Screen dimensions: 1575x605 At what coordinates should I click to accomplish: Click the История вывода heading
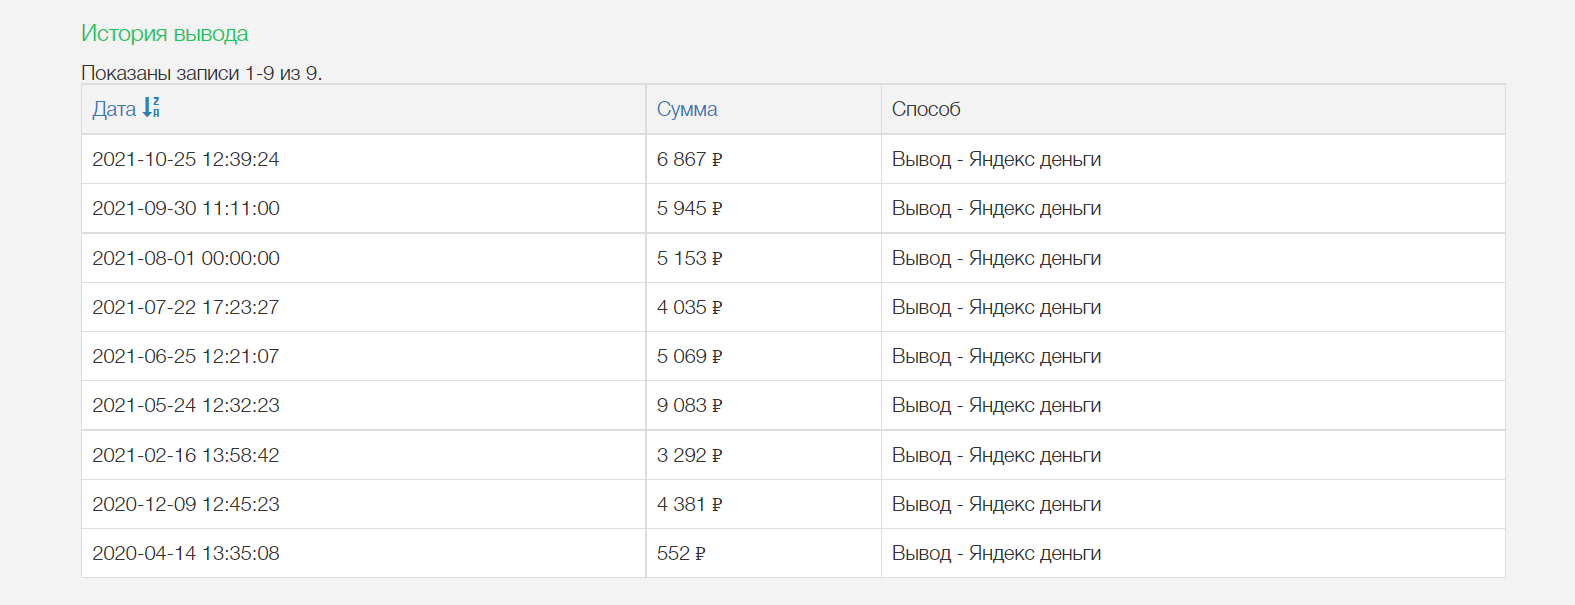[x=165, y=33]
